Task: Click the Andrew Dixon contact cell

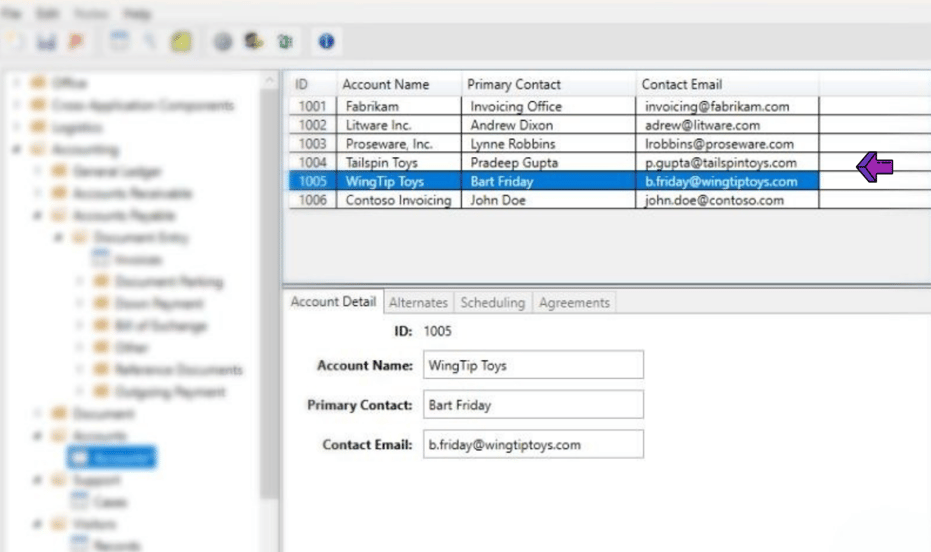Action: coord(549,125)
